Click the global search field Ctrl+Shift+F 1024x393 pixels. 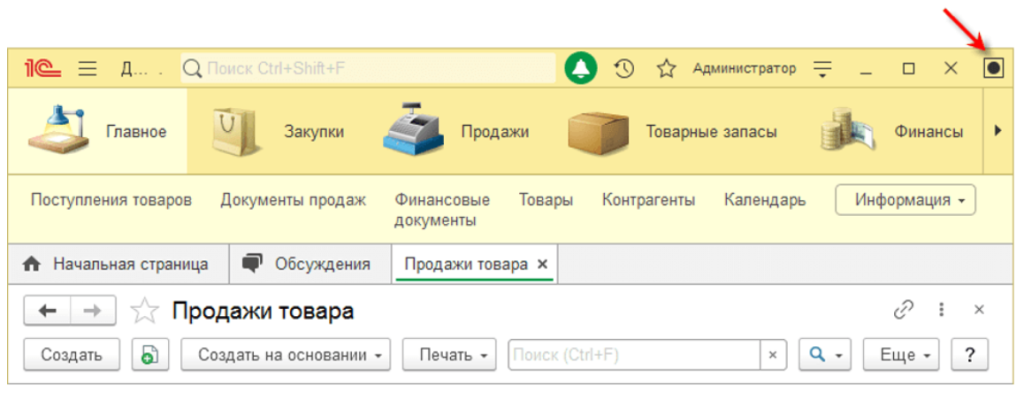click(x=368, y=68)
